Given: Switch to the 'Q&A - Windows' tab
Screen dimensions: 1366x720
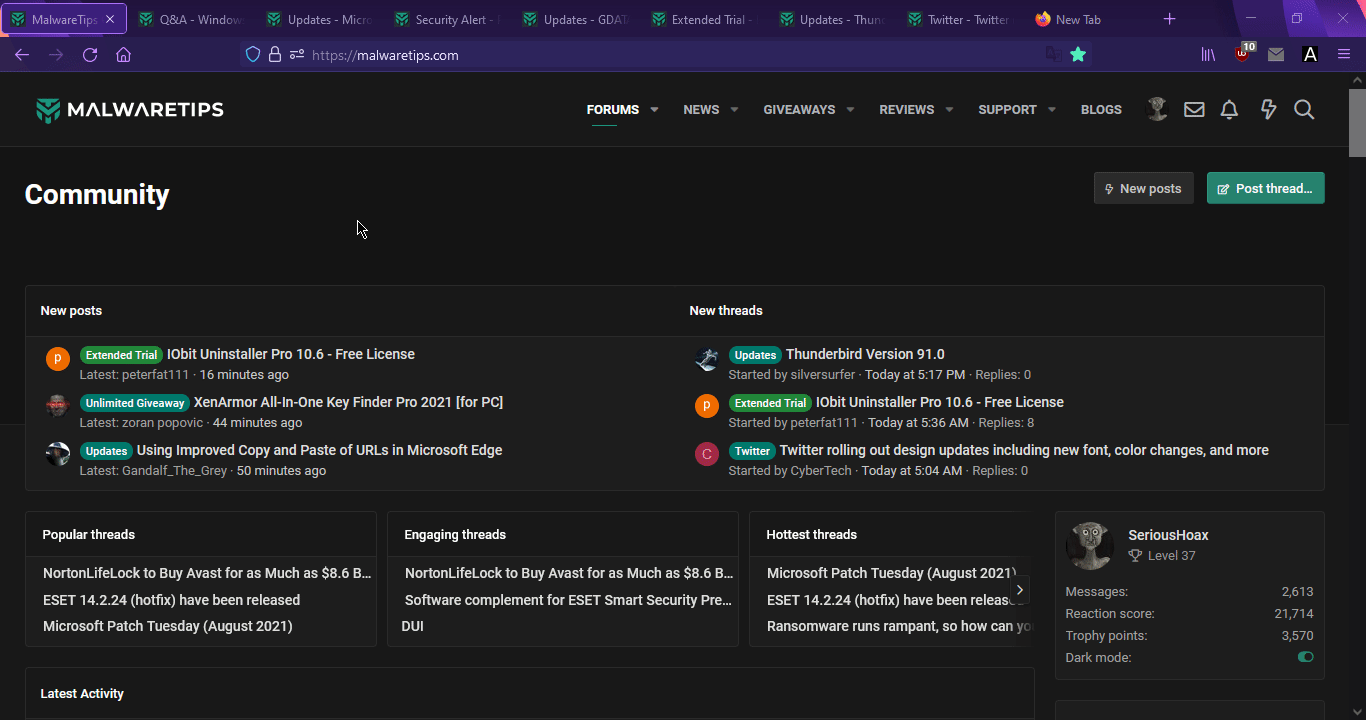Looking at the screenshot, I should pyautogui.click(x=192, y=19).
